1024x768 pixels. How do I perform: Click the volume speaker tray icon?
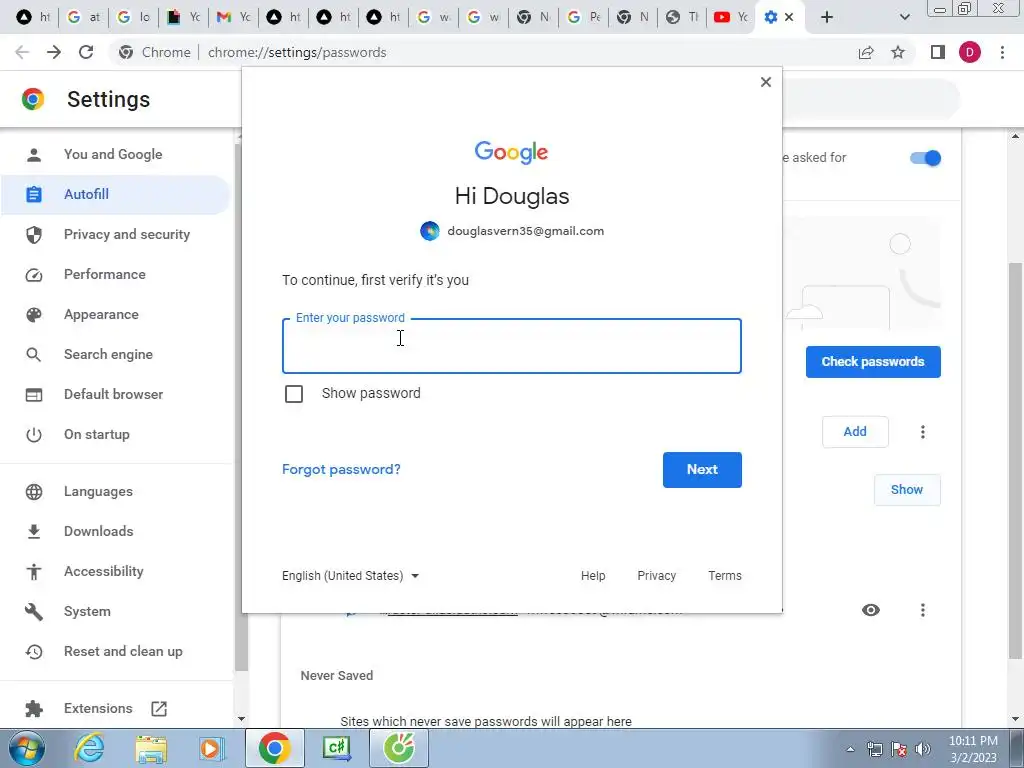923,749
